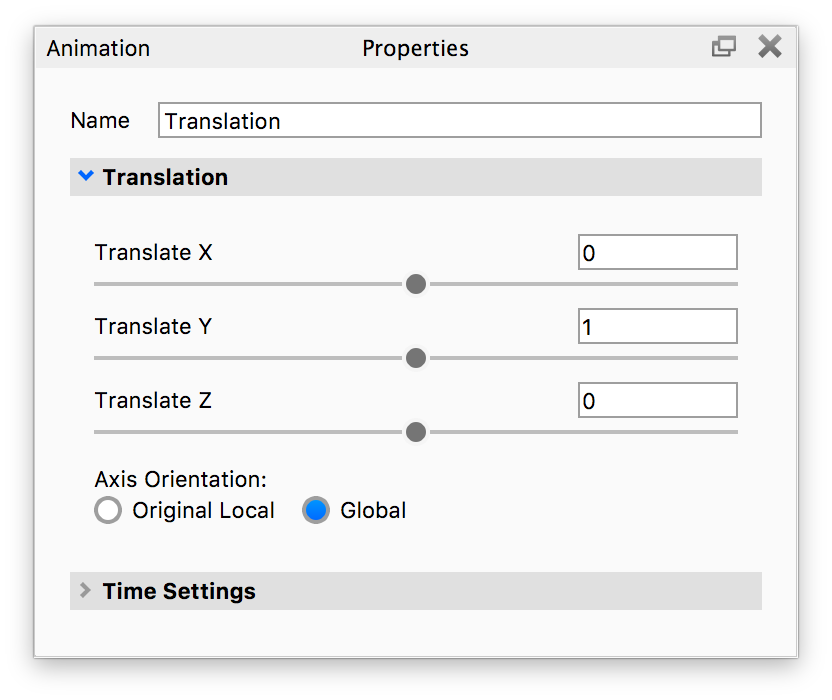Click the Translation section header text
832x700 pixels.
point(165,177)
